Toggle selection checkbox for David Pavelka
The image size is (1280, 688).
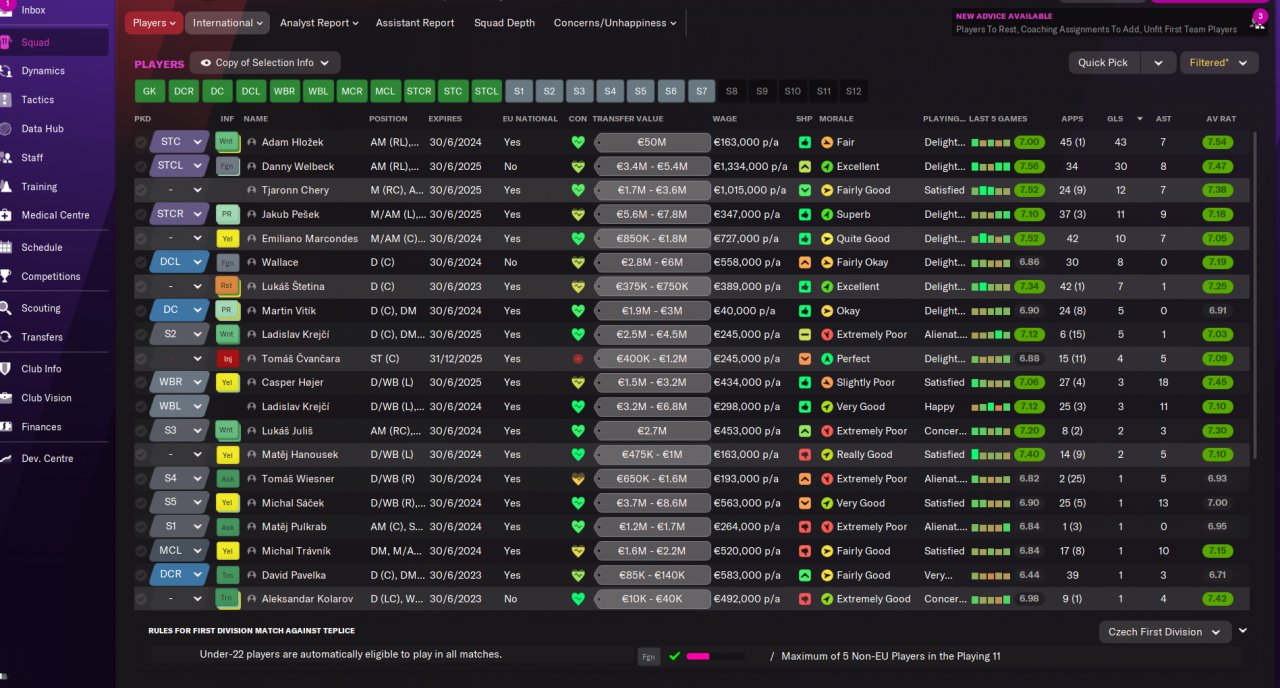tap(141, 575)
